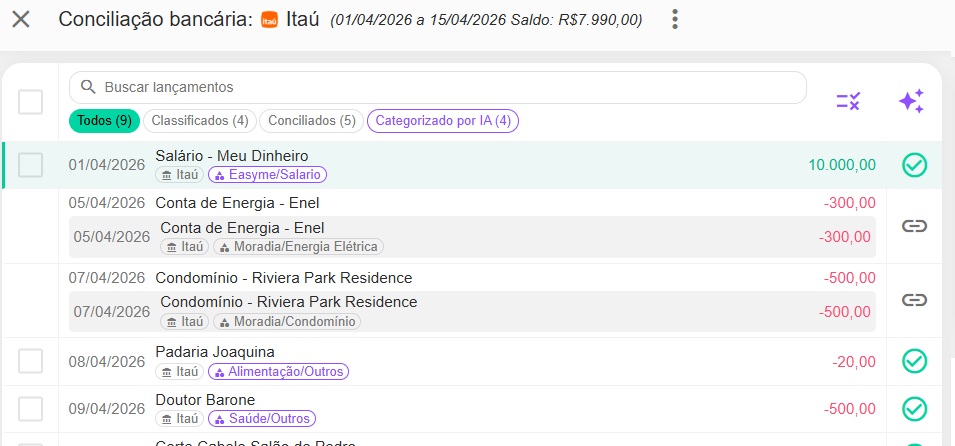Click the clear selection checklist icon
This screenshot has height=446, width=955.
[848, 101]
